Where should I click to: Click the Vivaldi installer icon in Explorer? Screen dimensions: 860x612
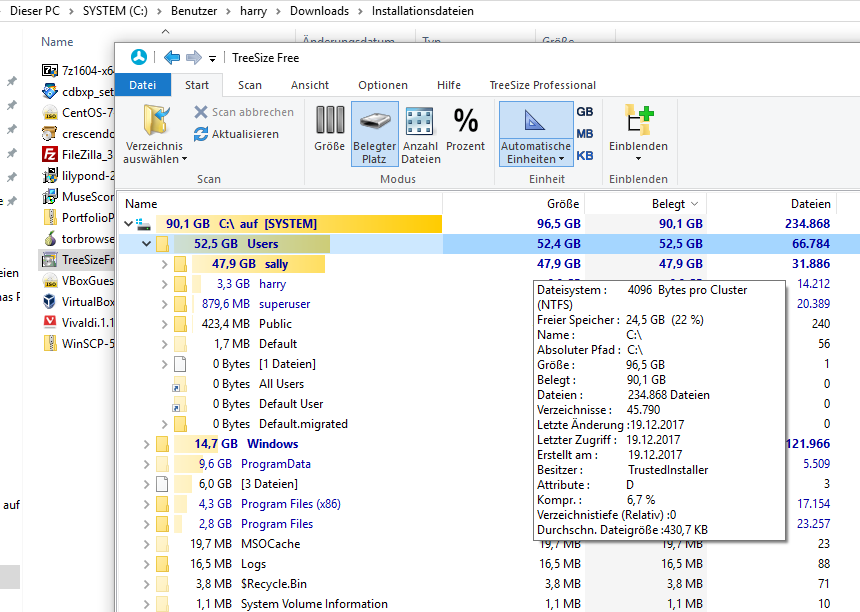tap(50, 322)
